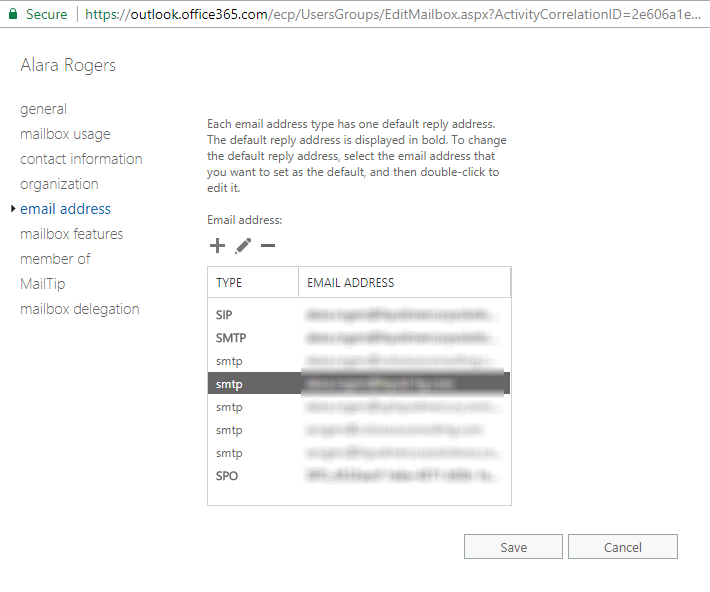Open the general section
This screenshot has width=710, height=592.
pos(43,109)
